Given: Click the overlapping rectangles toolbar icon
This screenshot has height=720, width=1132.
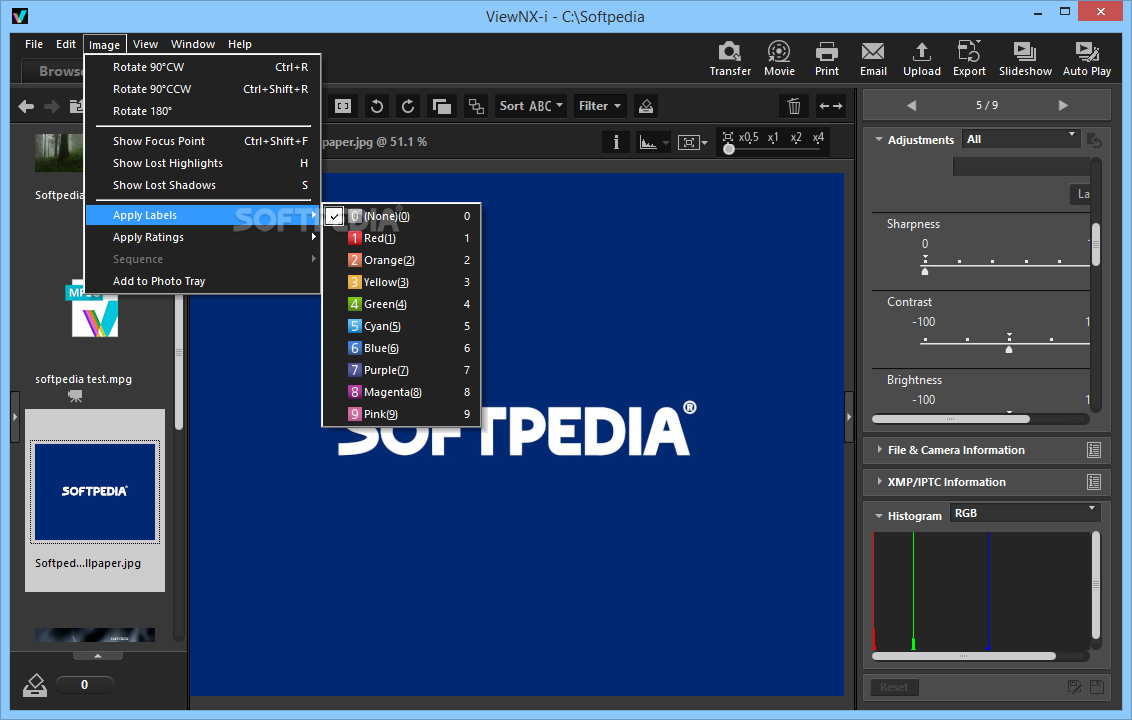Looking at the screenshot, I should (441, 106).
